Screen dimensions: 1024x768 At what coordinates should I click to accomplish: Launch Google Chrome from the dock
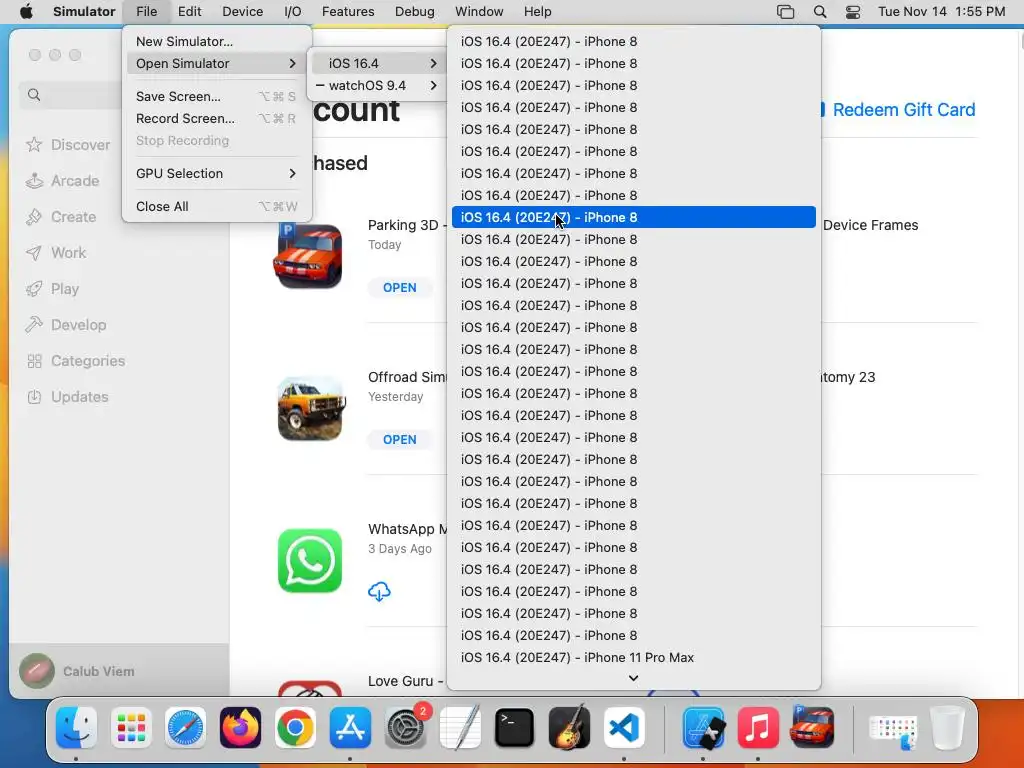295,728
